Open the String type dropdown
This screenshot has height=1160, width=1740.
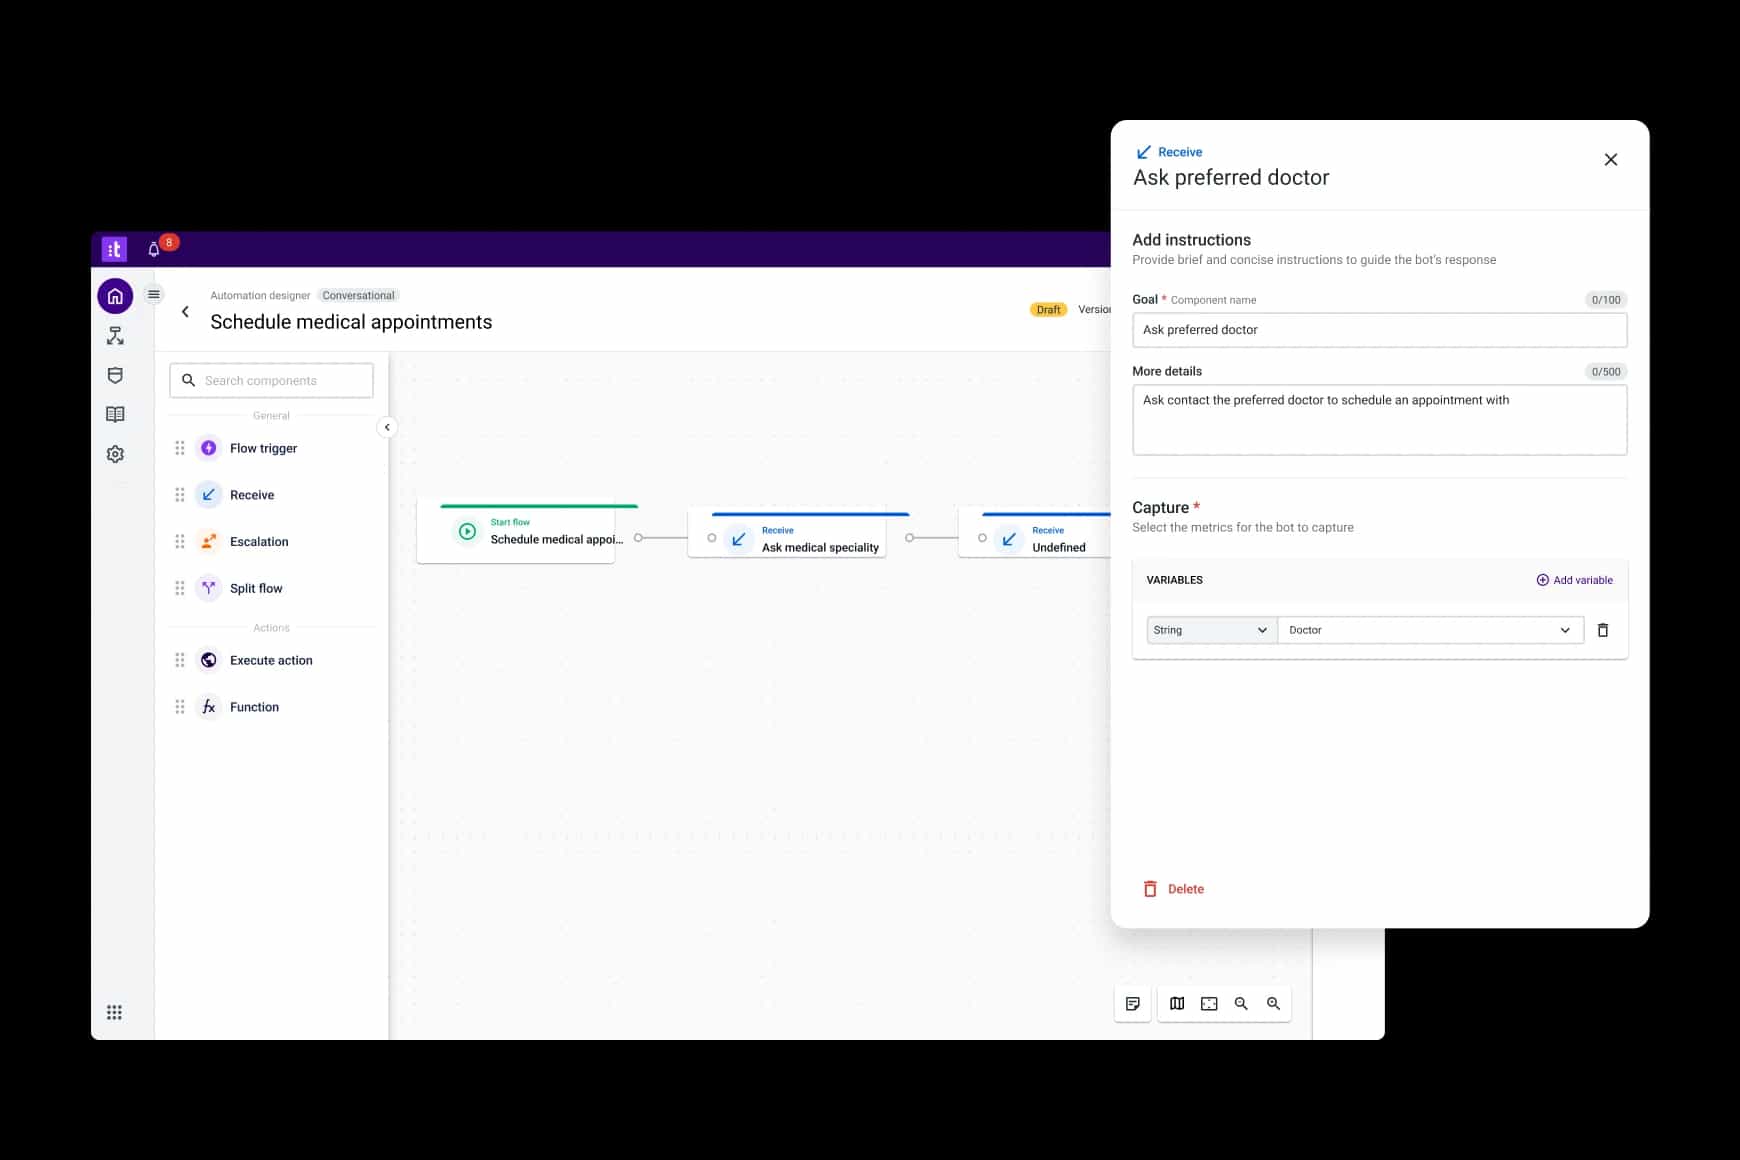tap(1211, 630)
